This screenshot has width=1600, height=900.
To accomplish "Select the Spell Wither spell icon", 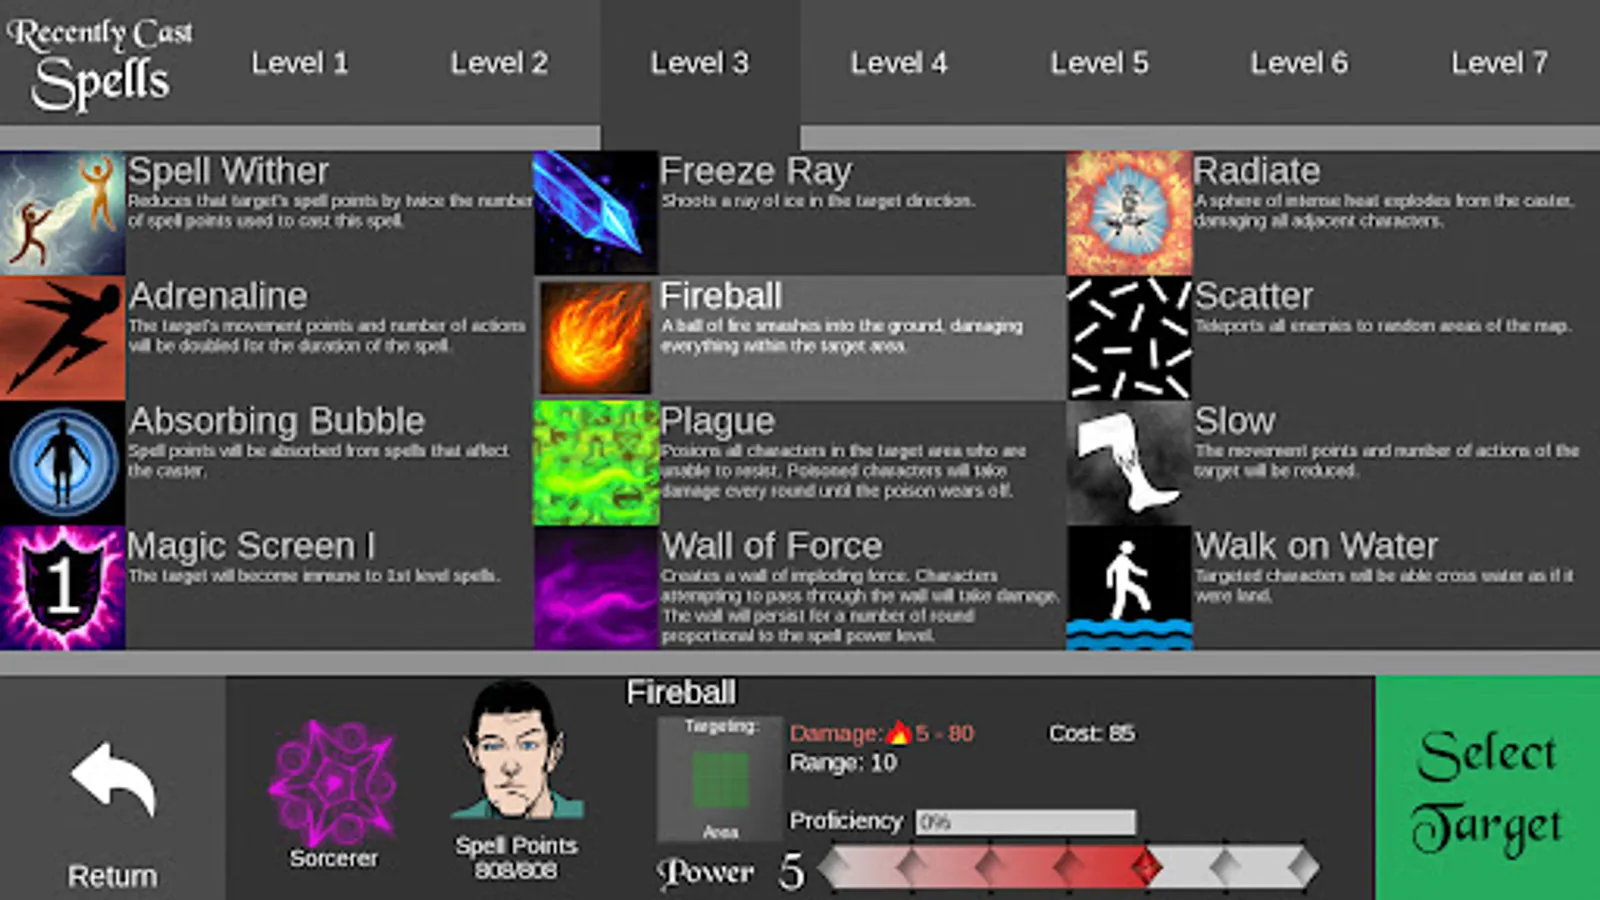I will click(62, 213).
